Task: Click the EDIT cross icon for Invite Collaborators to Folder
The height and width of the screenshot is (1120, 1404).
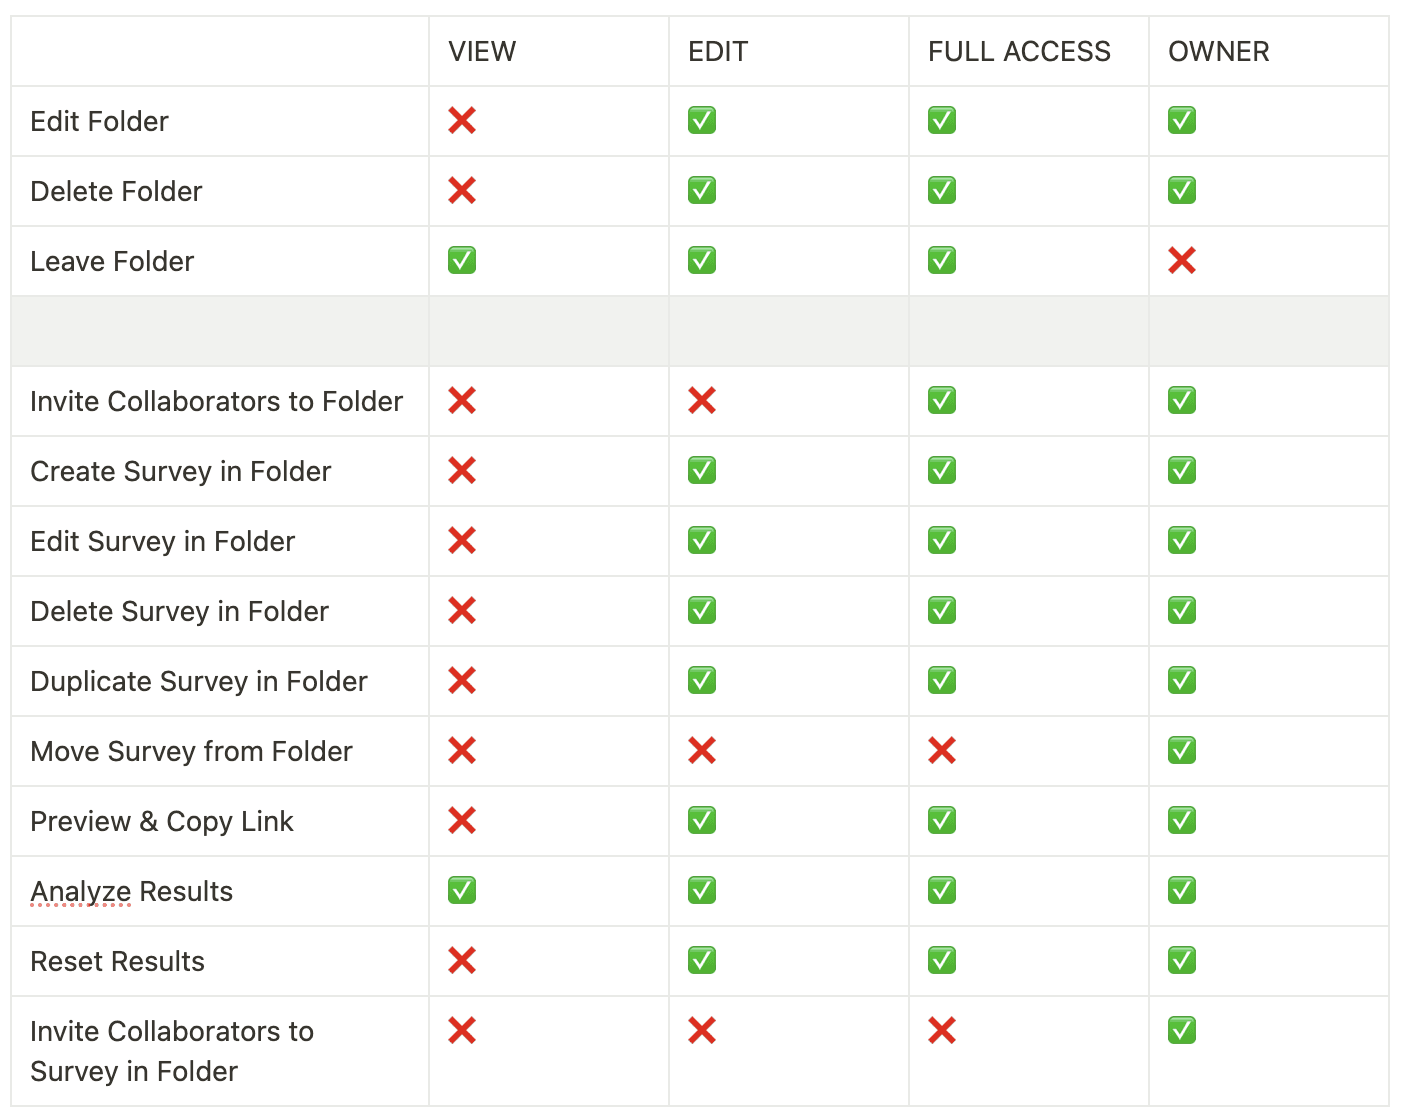Action: coord(701,400)
